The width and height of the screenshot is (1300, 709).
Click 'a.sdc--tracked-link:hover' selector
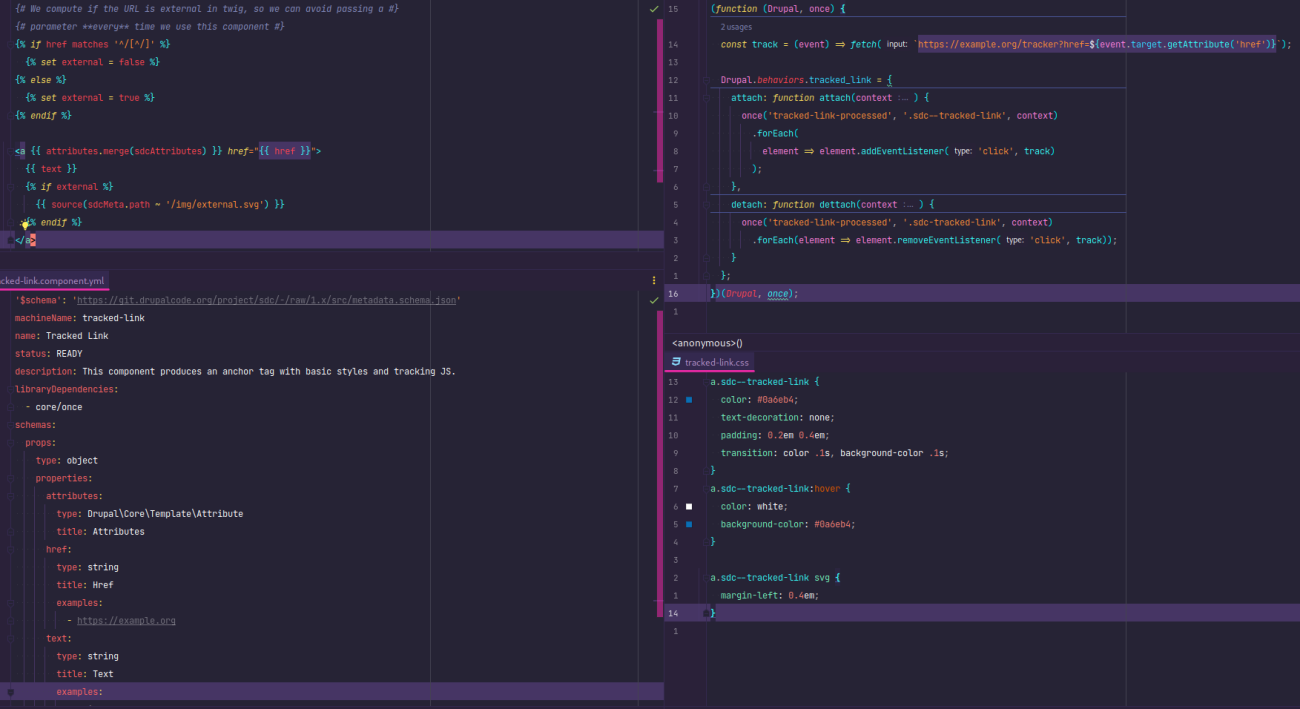[x=777, y=488]
